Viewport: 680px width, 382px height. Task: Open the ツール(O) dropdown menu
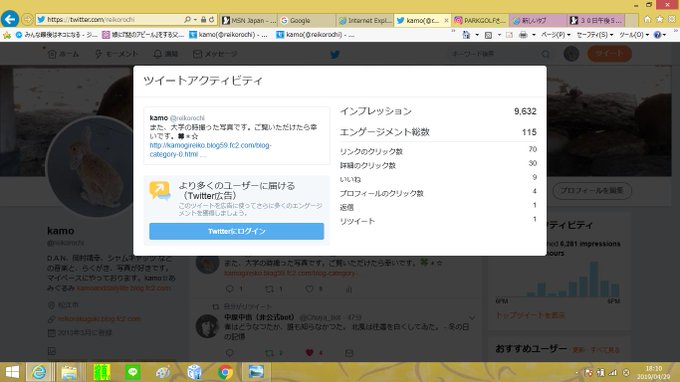(x=633, y=35)
